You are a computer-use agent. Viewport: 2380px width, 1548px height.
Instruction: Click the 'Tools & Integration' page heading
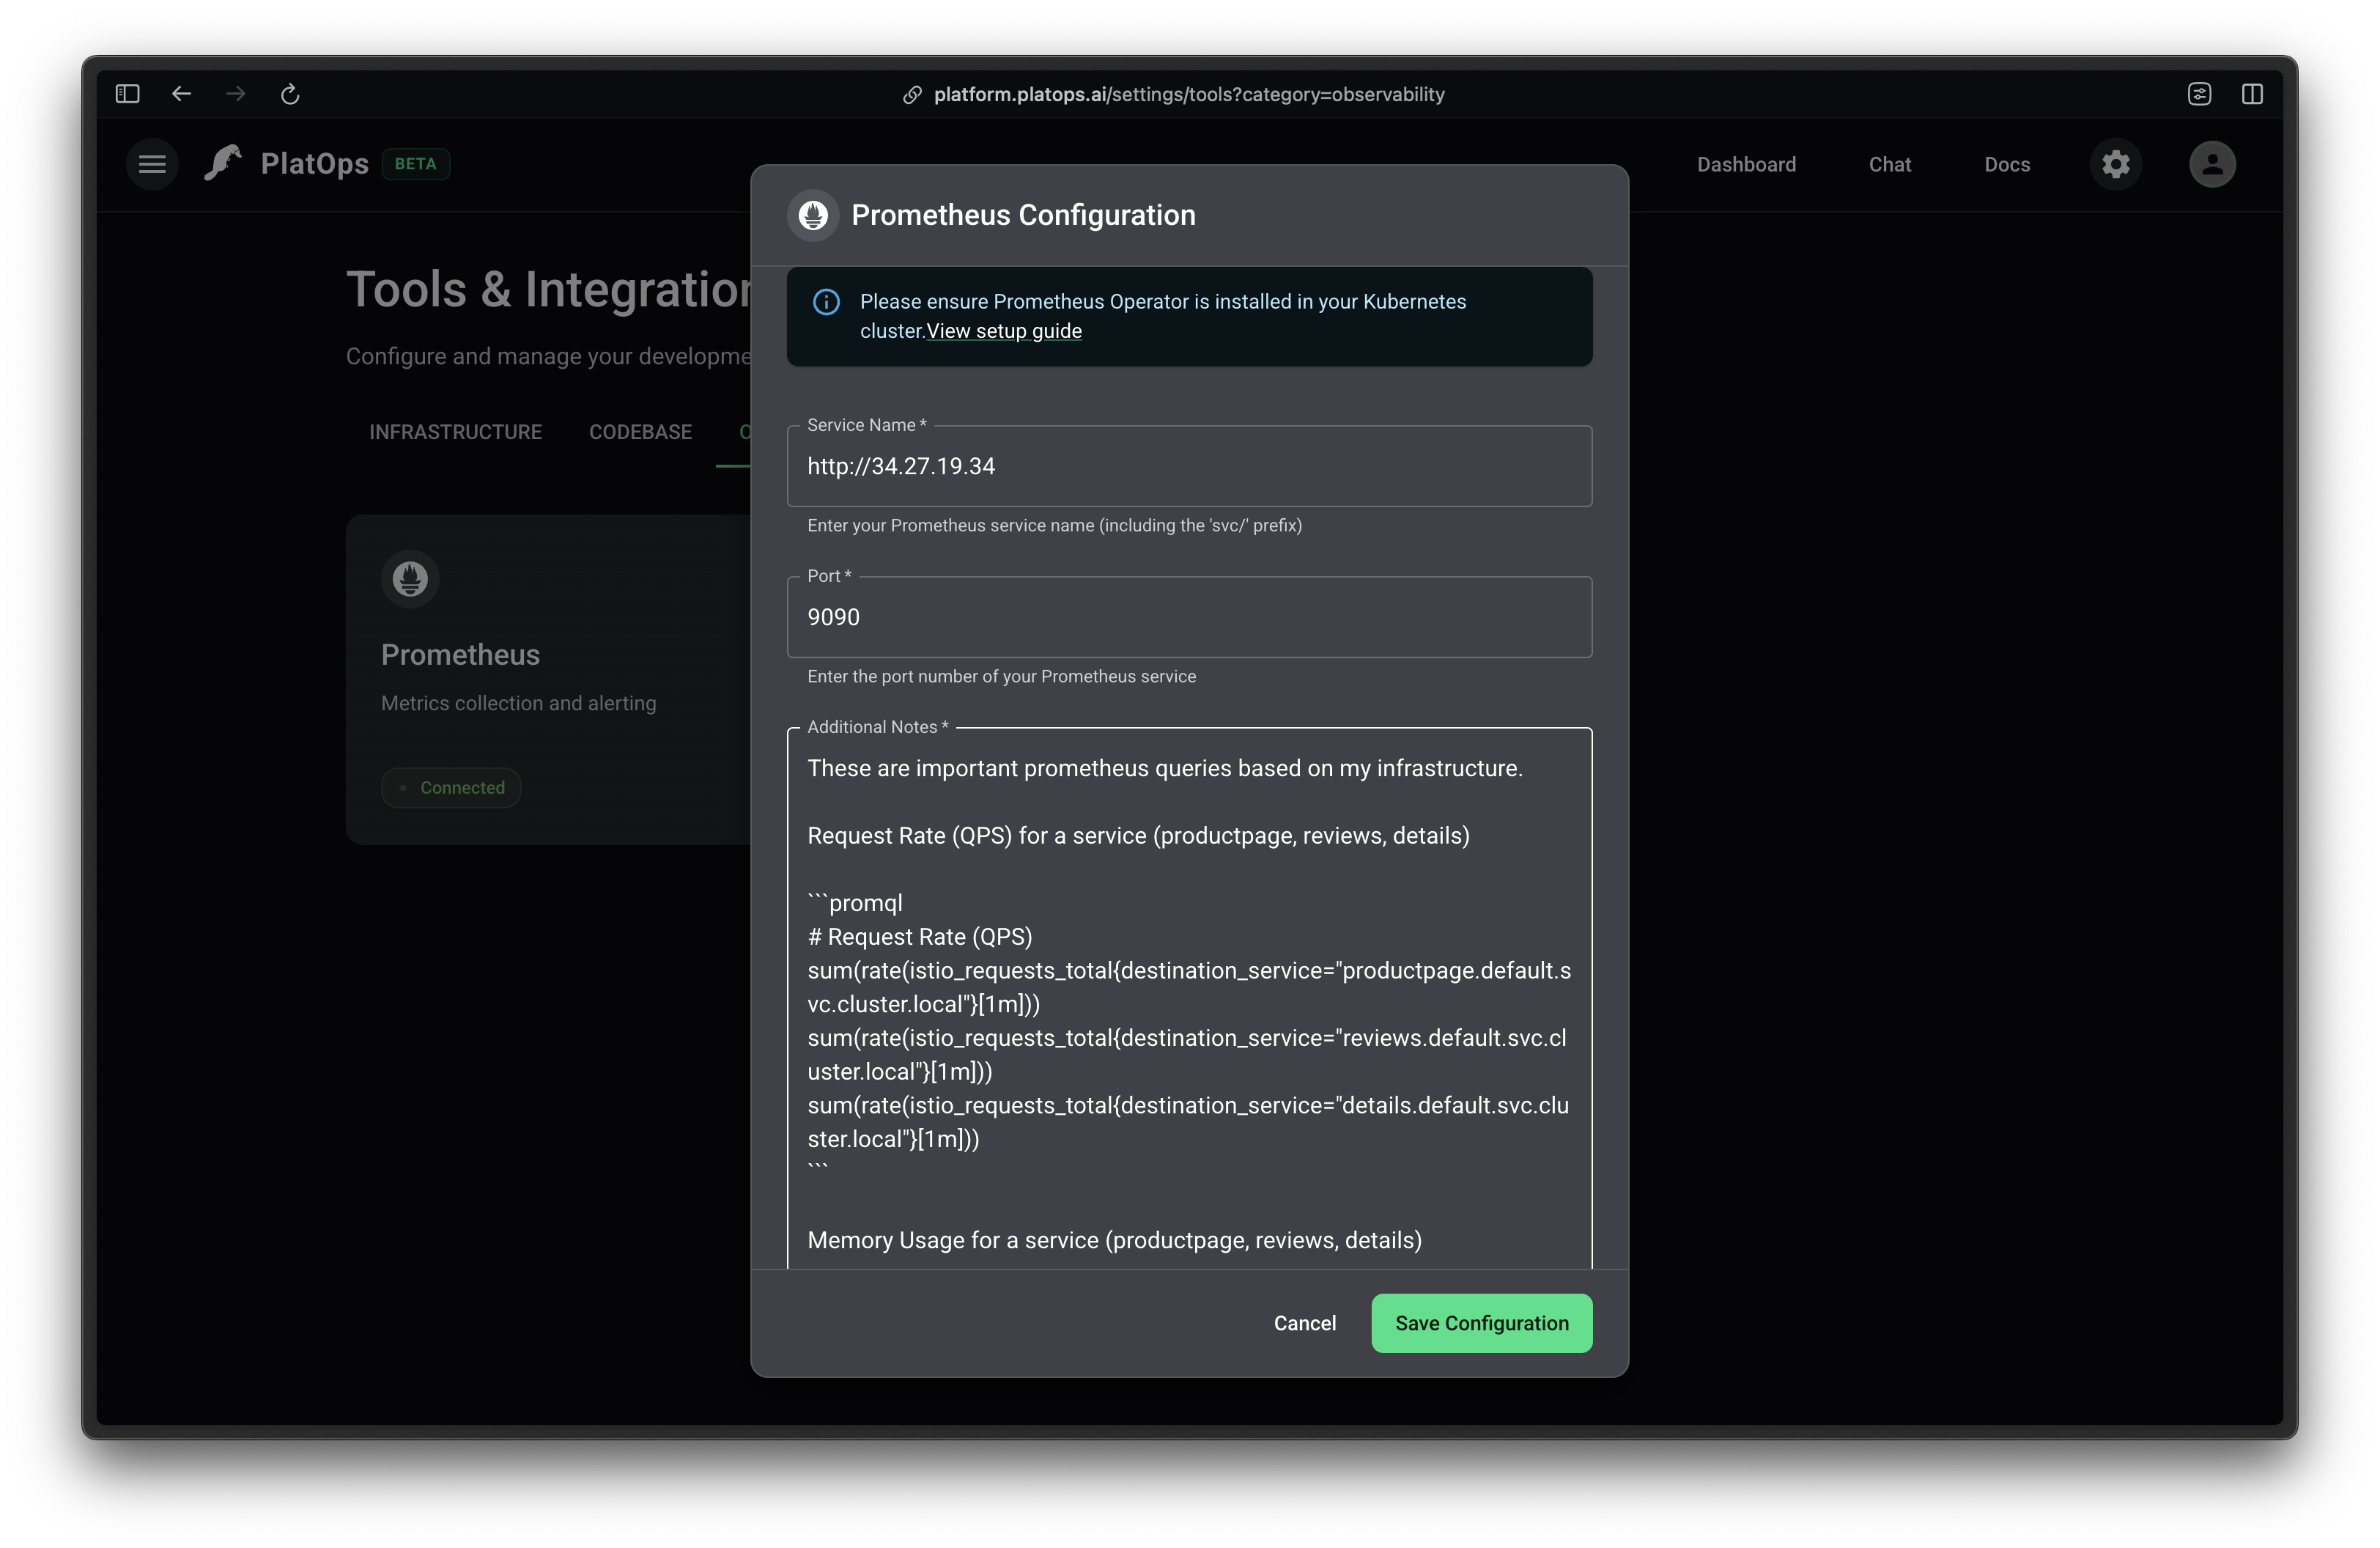pos(548,290)
